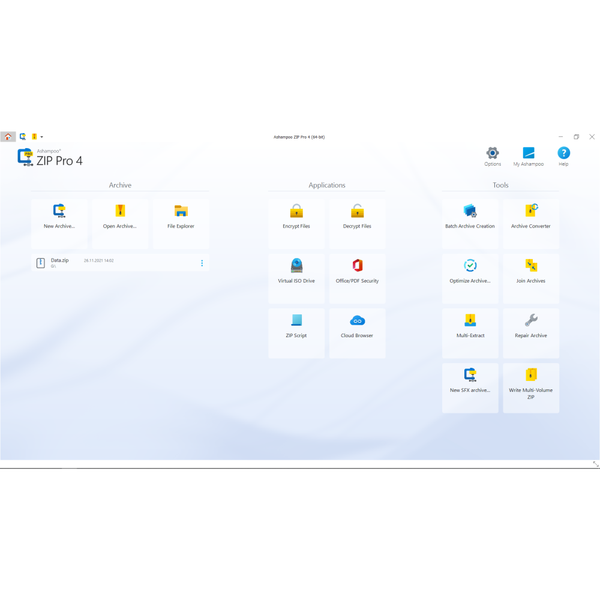Open Archive tile
The image size is (600, 600).
[120, 224]
